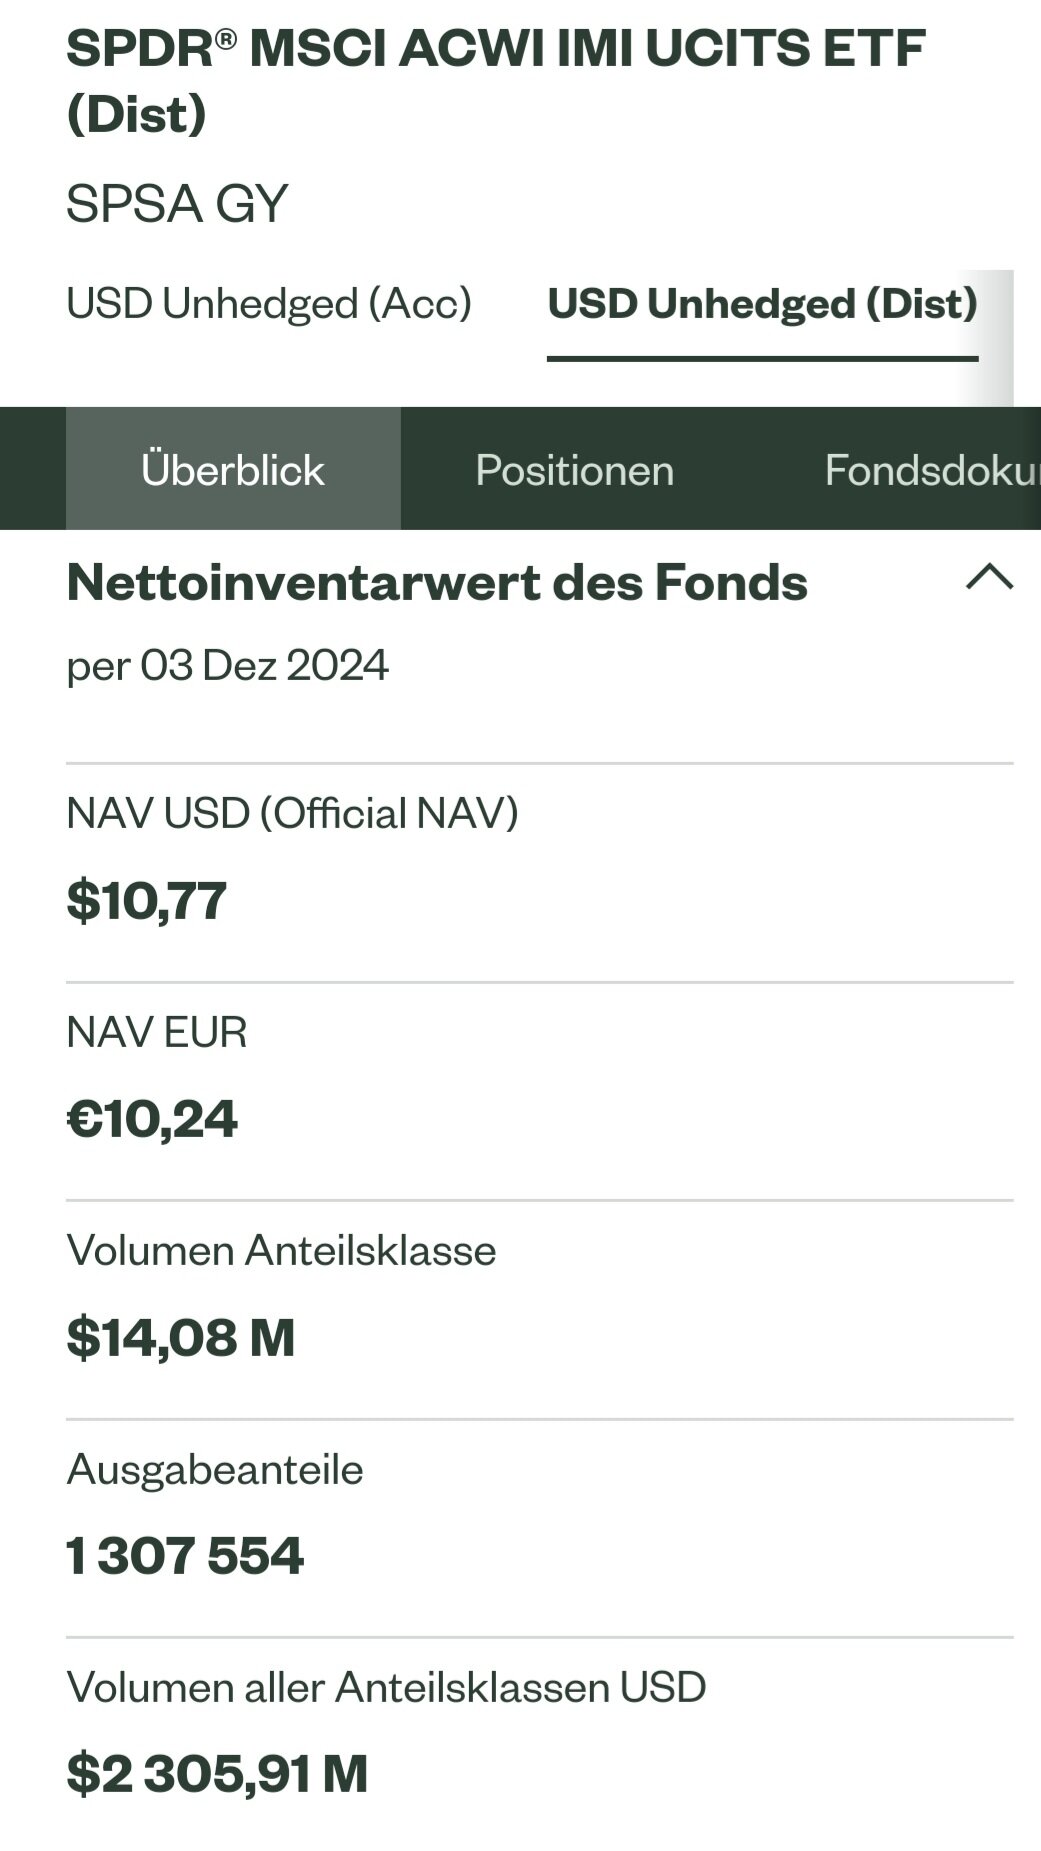This screenshot has width=1041, height=1851.
Task: Click the 1 307 554 shares figure
Action: click(185, 1556)
